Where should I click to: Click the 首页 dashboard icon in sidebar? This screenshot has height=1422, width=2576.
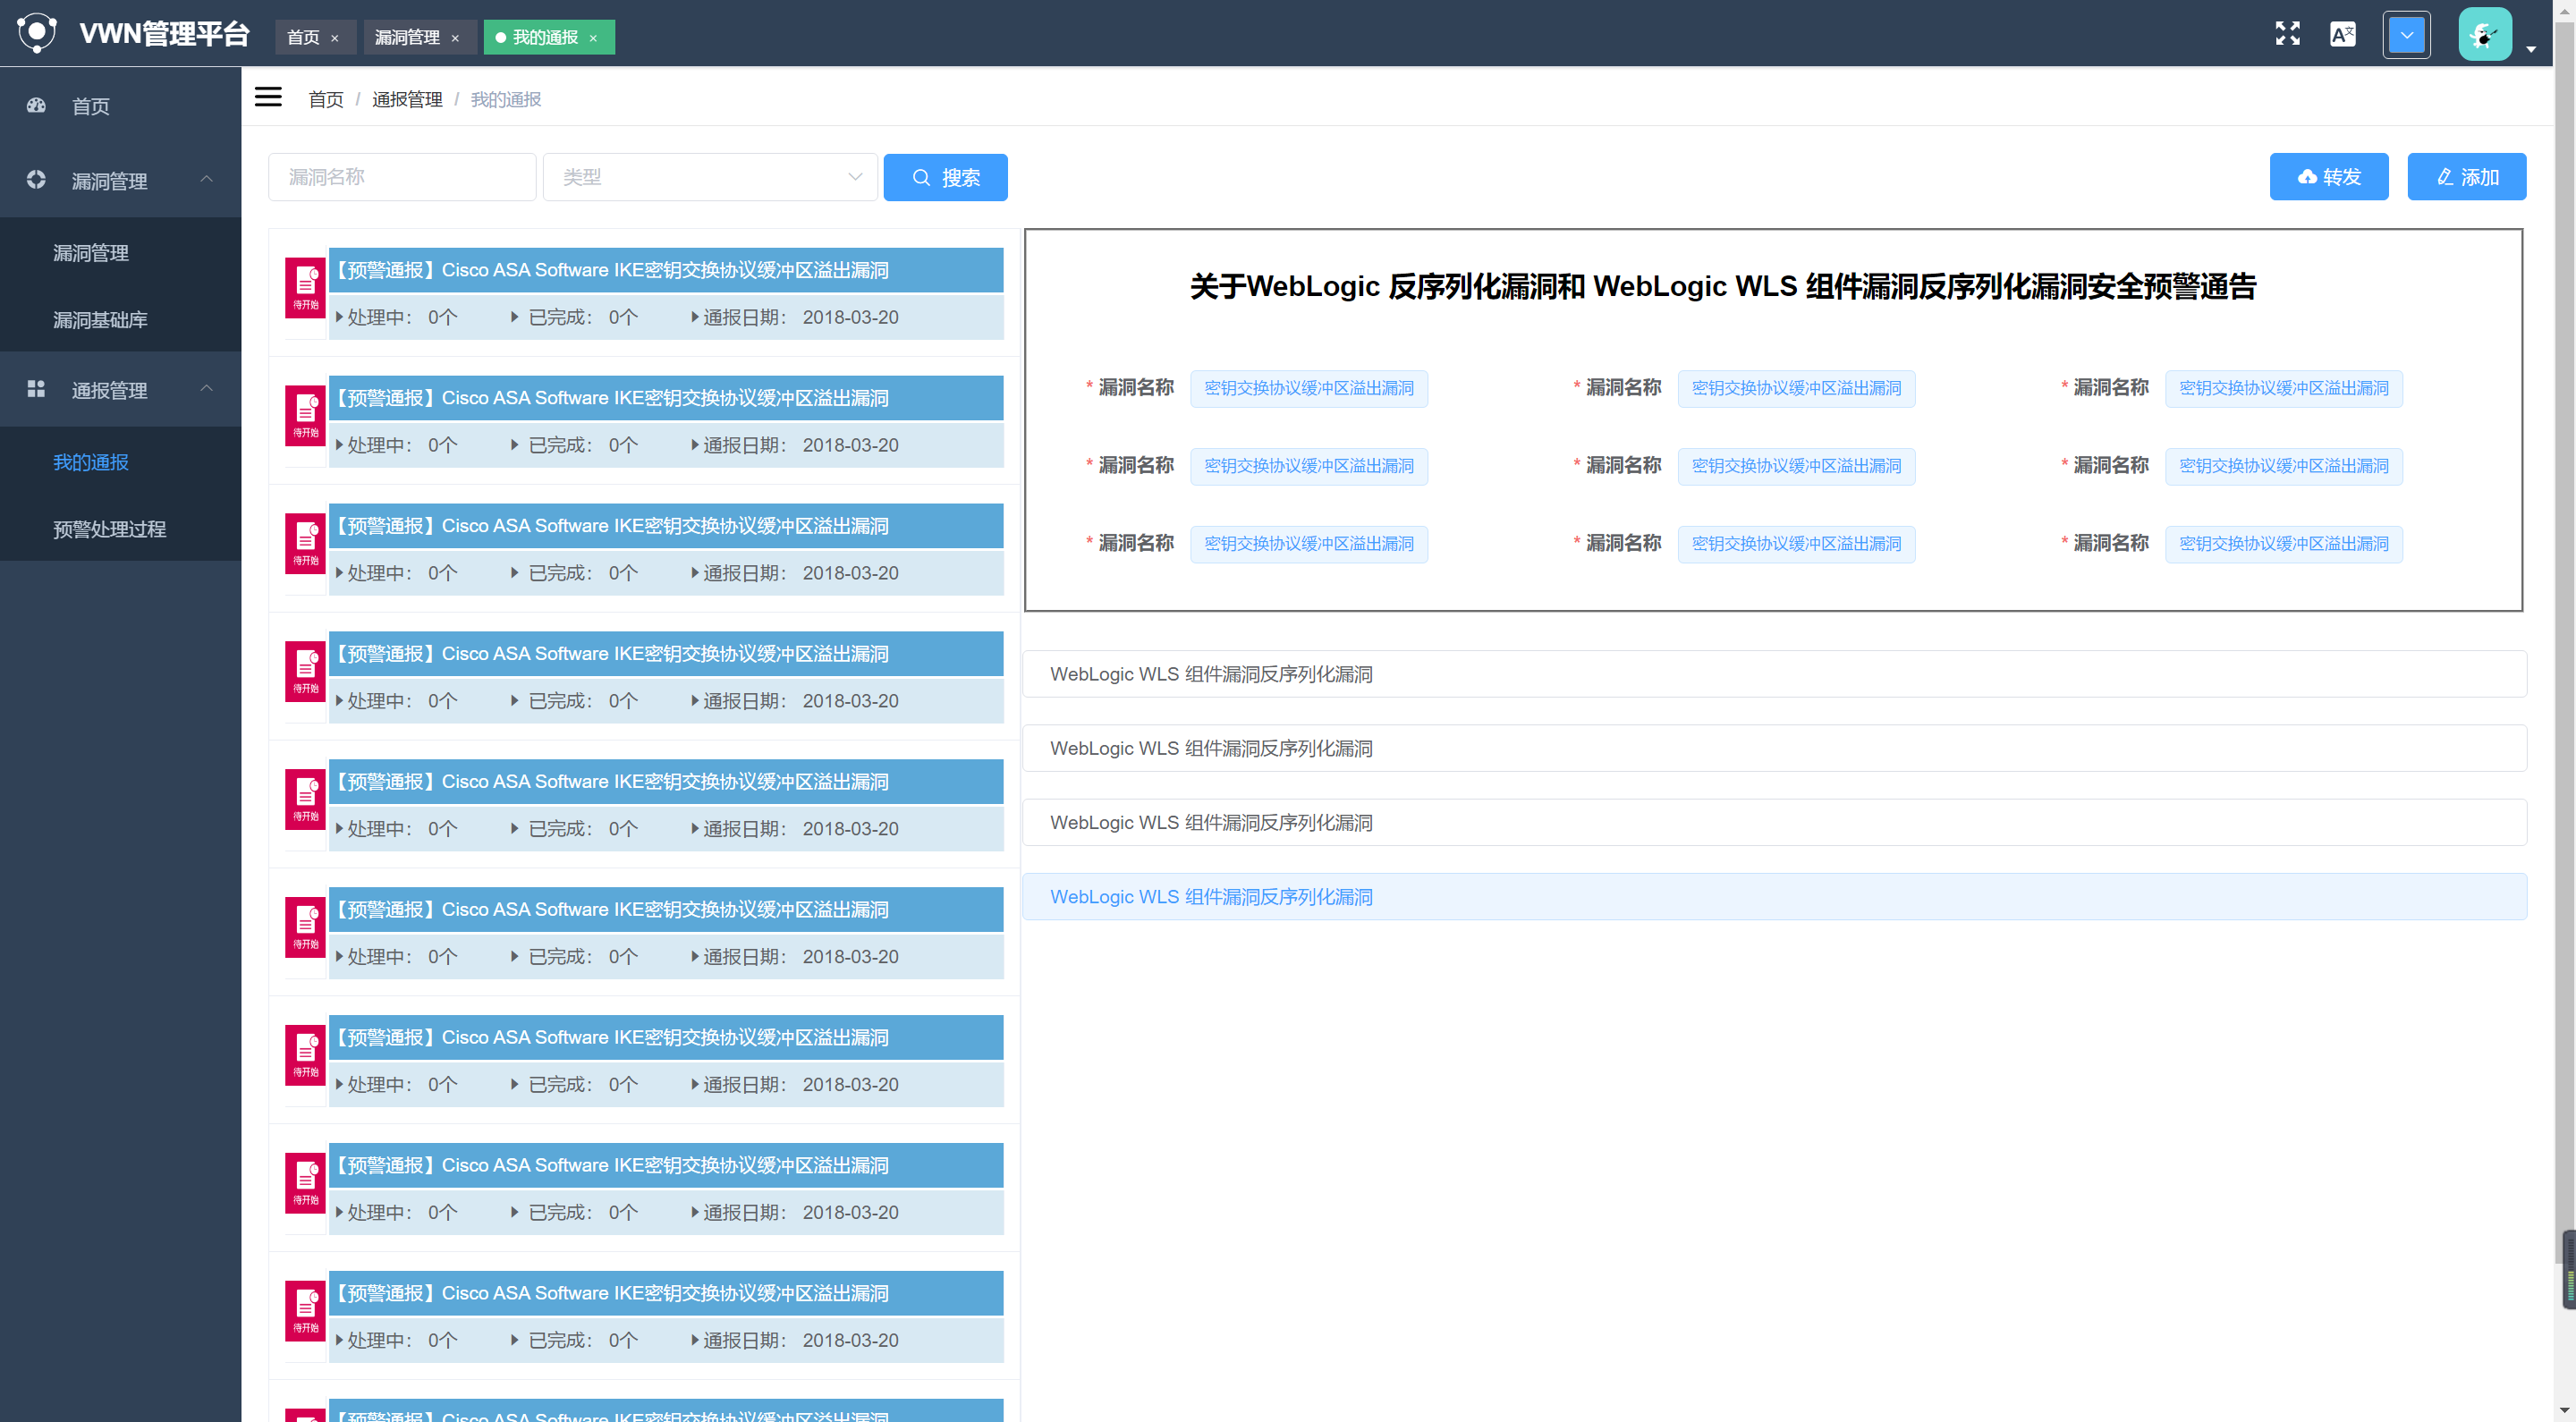click(x=36, y=105)
